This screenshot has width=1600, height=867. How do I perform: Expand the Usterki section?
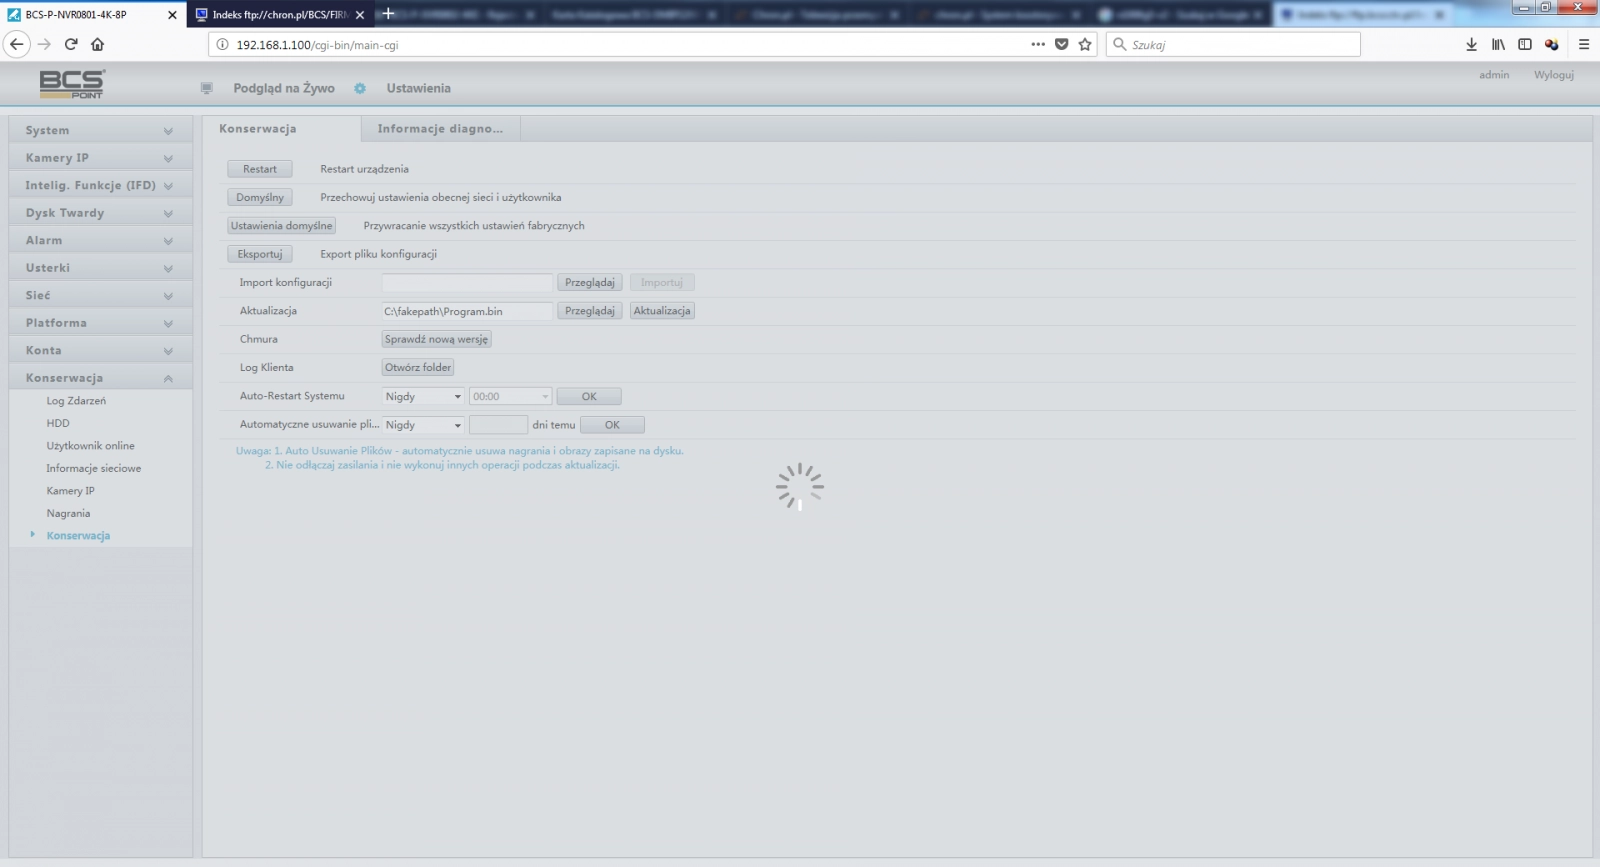point(100,268)
